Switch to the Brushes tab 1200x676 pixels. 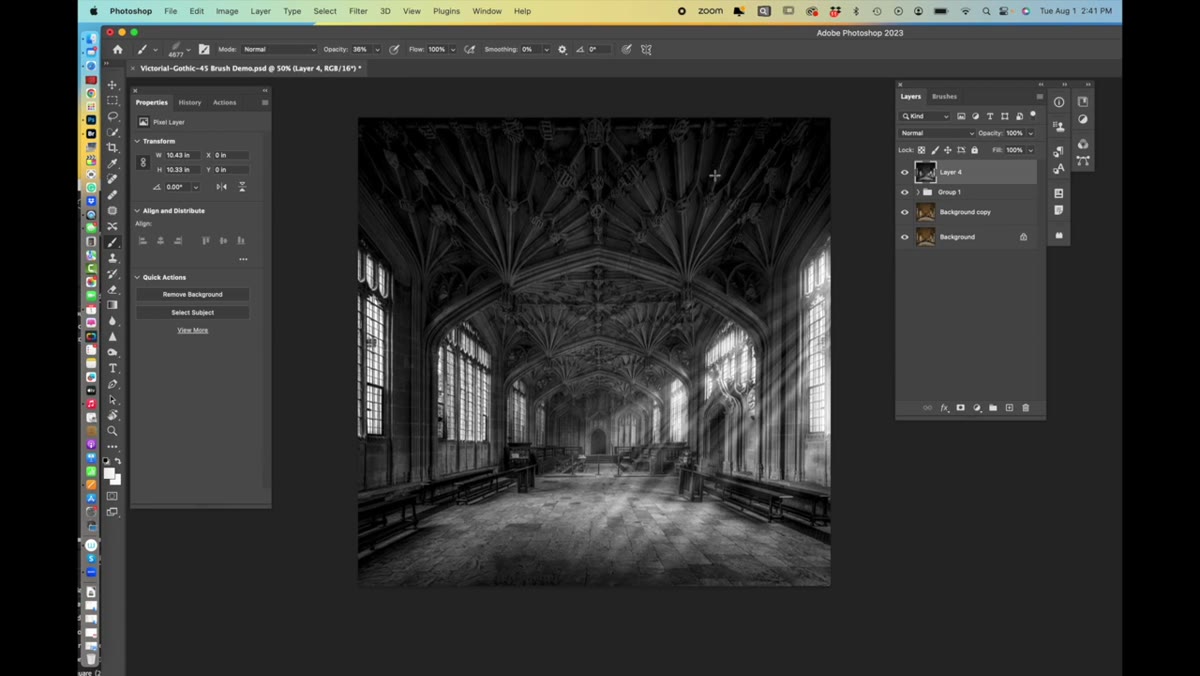coord(944,96)
